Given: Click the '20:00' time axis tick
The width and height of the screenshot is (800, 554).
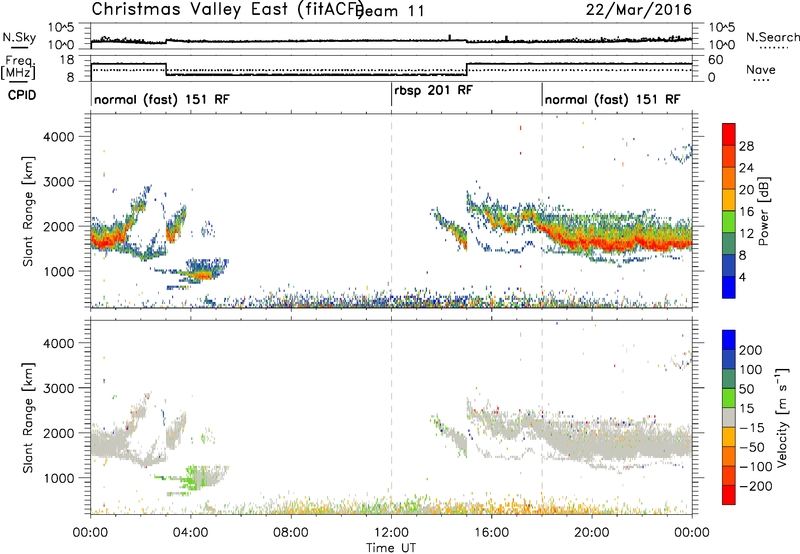Looking at the screenshot, I should coord(592,533).
